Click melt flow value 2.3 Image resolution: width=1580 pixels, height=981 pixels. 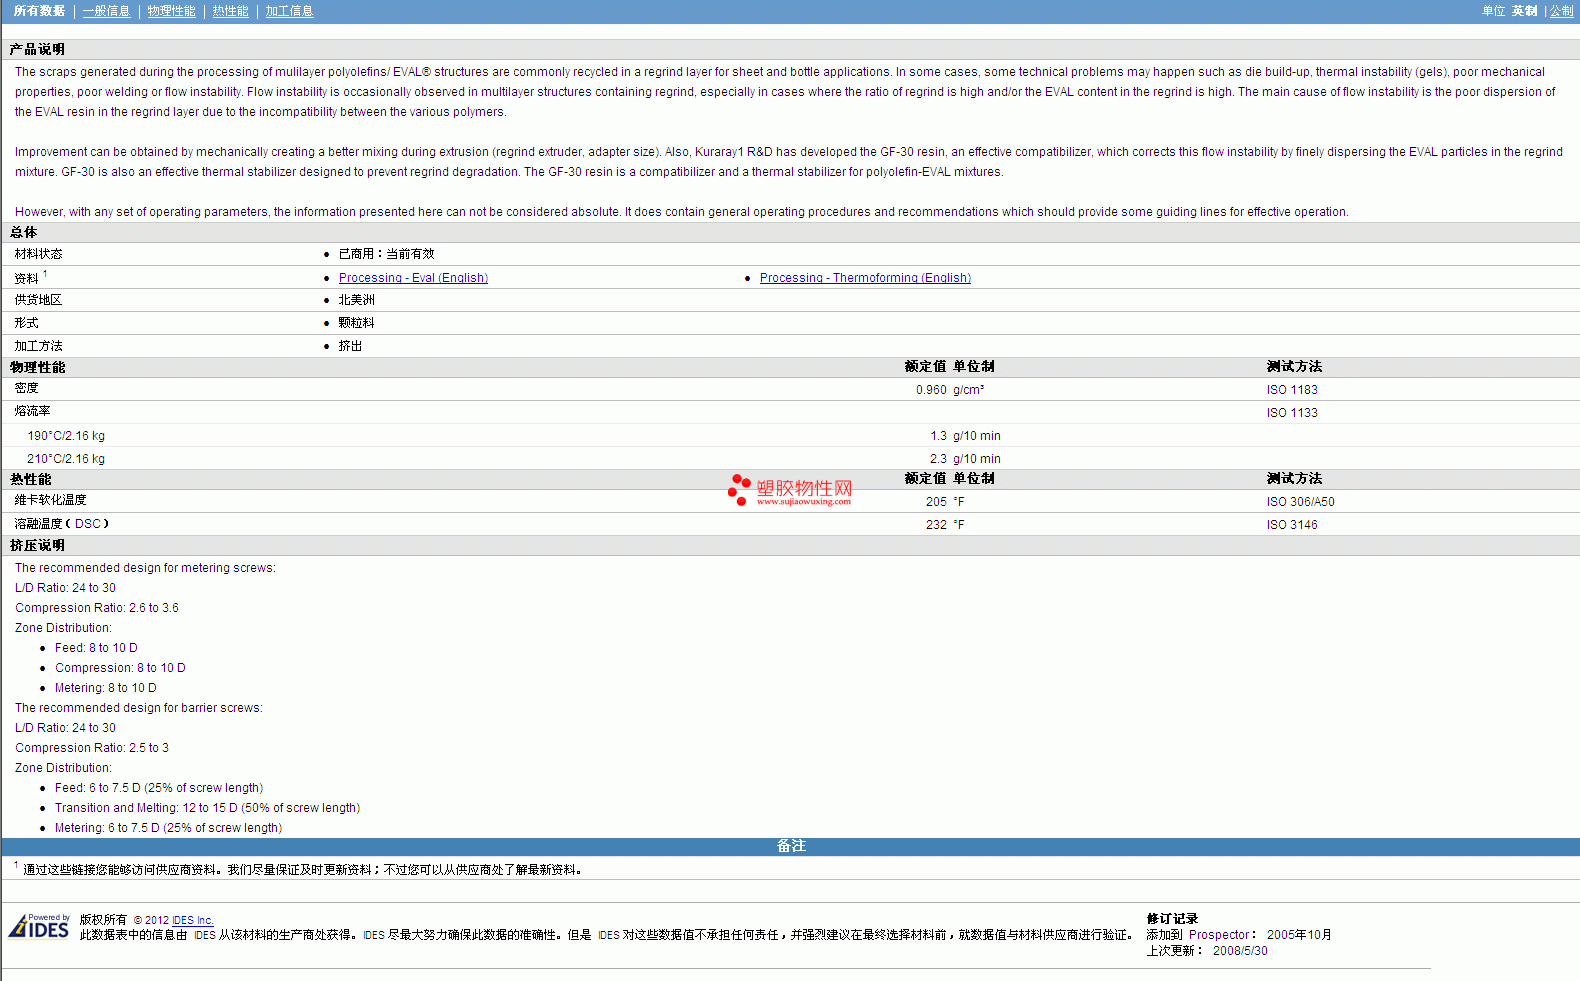click(x=938, y=459)
